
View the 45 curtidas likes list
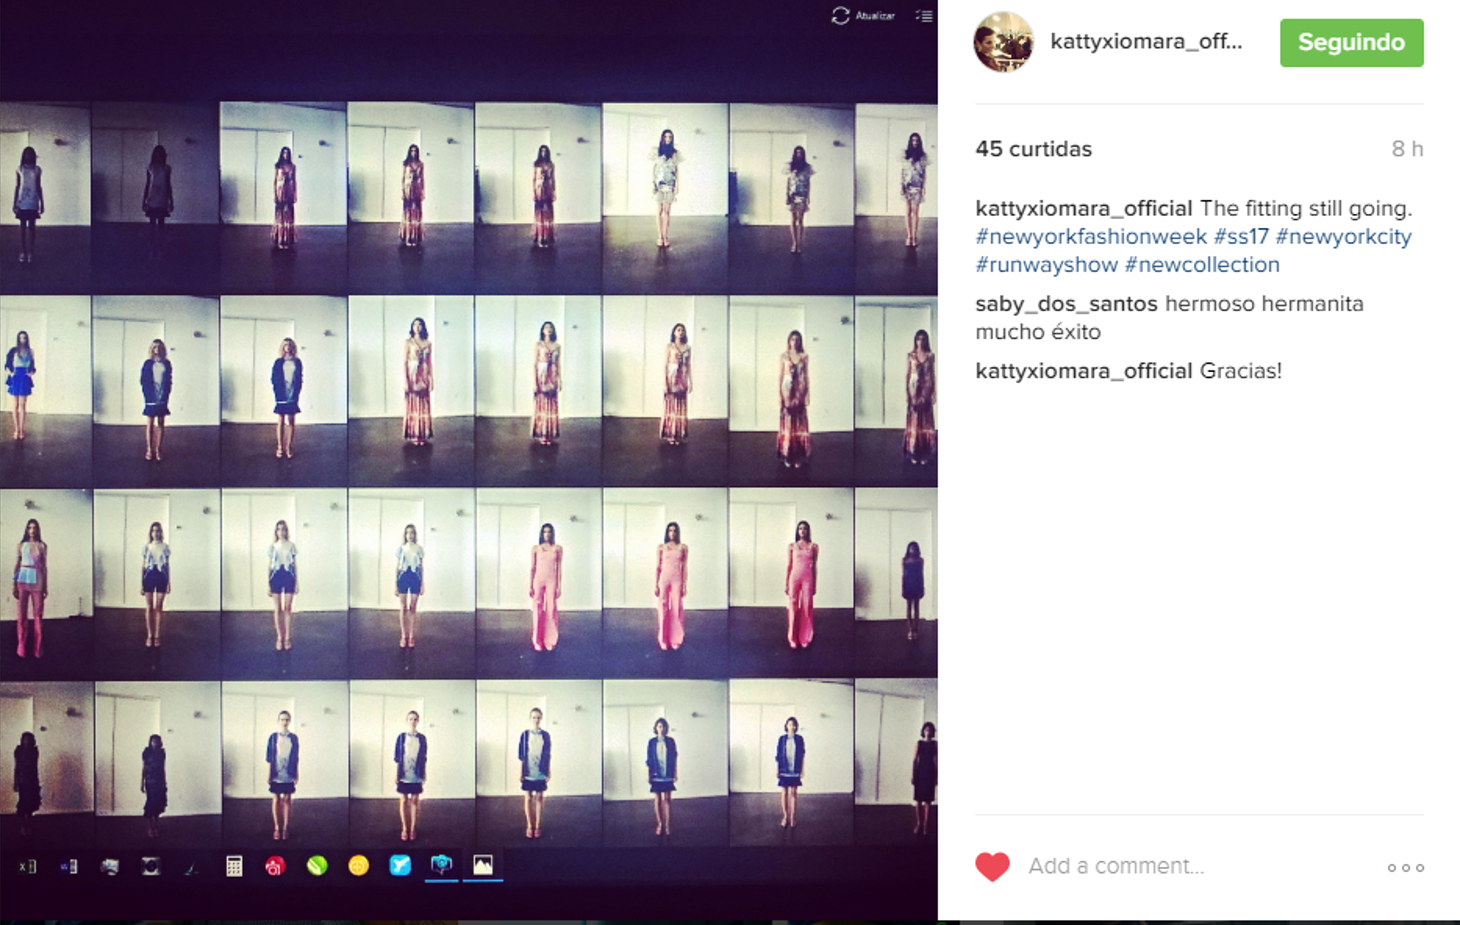pos(1033,149)
